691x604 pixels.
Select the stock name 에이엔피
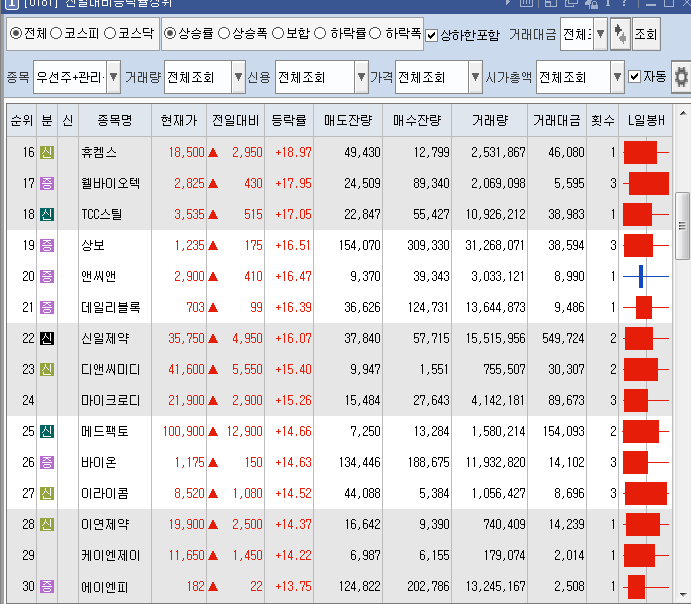pos(105,587)
